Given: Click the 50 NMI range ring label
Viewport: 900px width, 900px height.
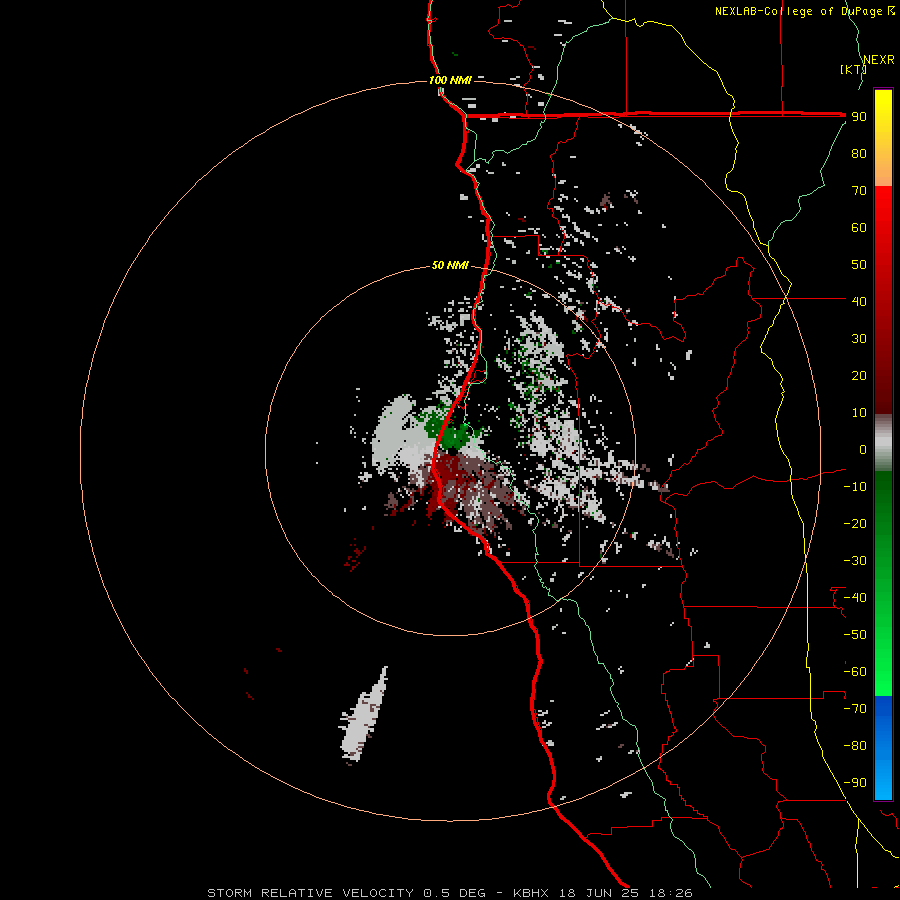Looking at the screenshot, I should [x=450, y=265].
